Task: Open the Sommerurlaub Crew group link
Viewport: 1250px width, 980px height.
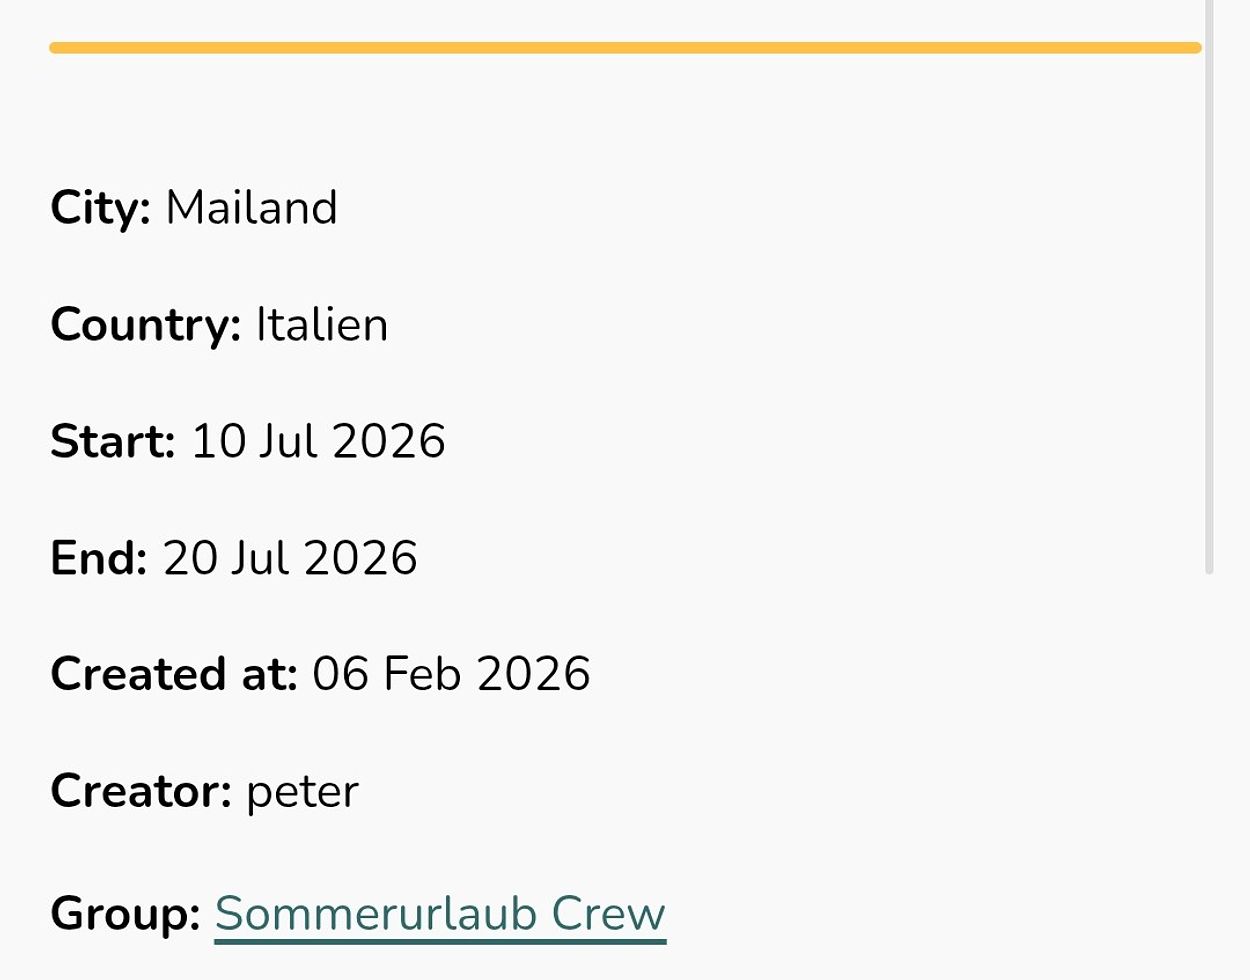Action: [440, 913]
